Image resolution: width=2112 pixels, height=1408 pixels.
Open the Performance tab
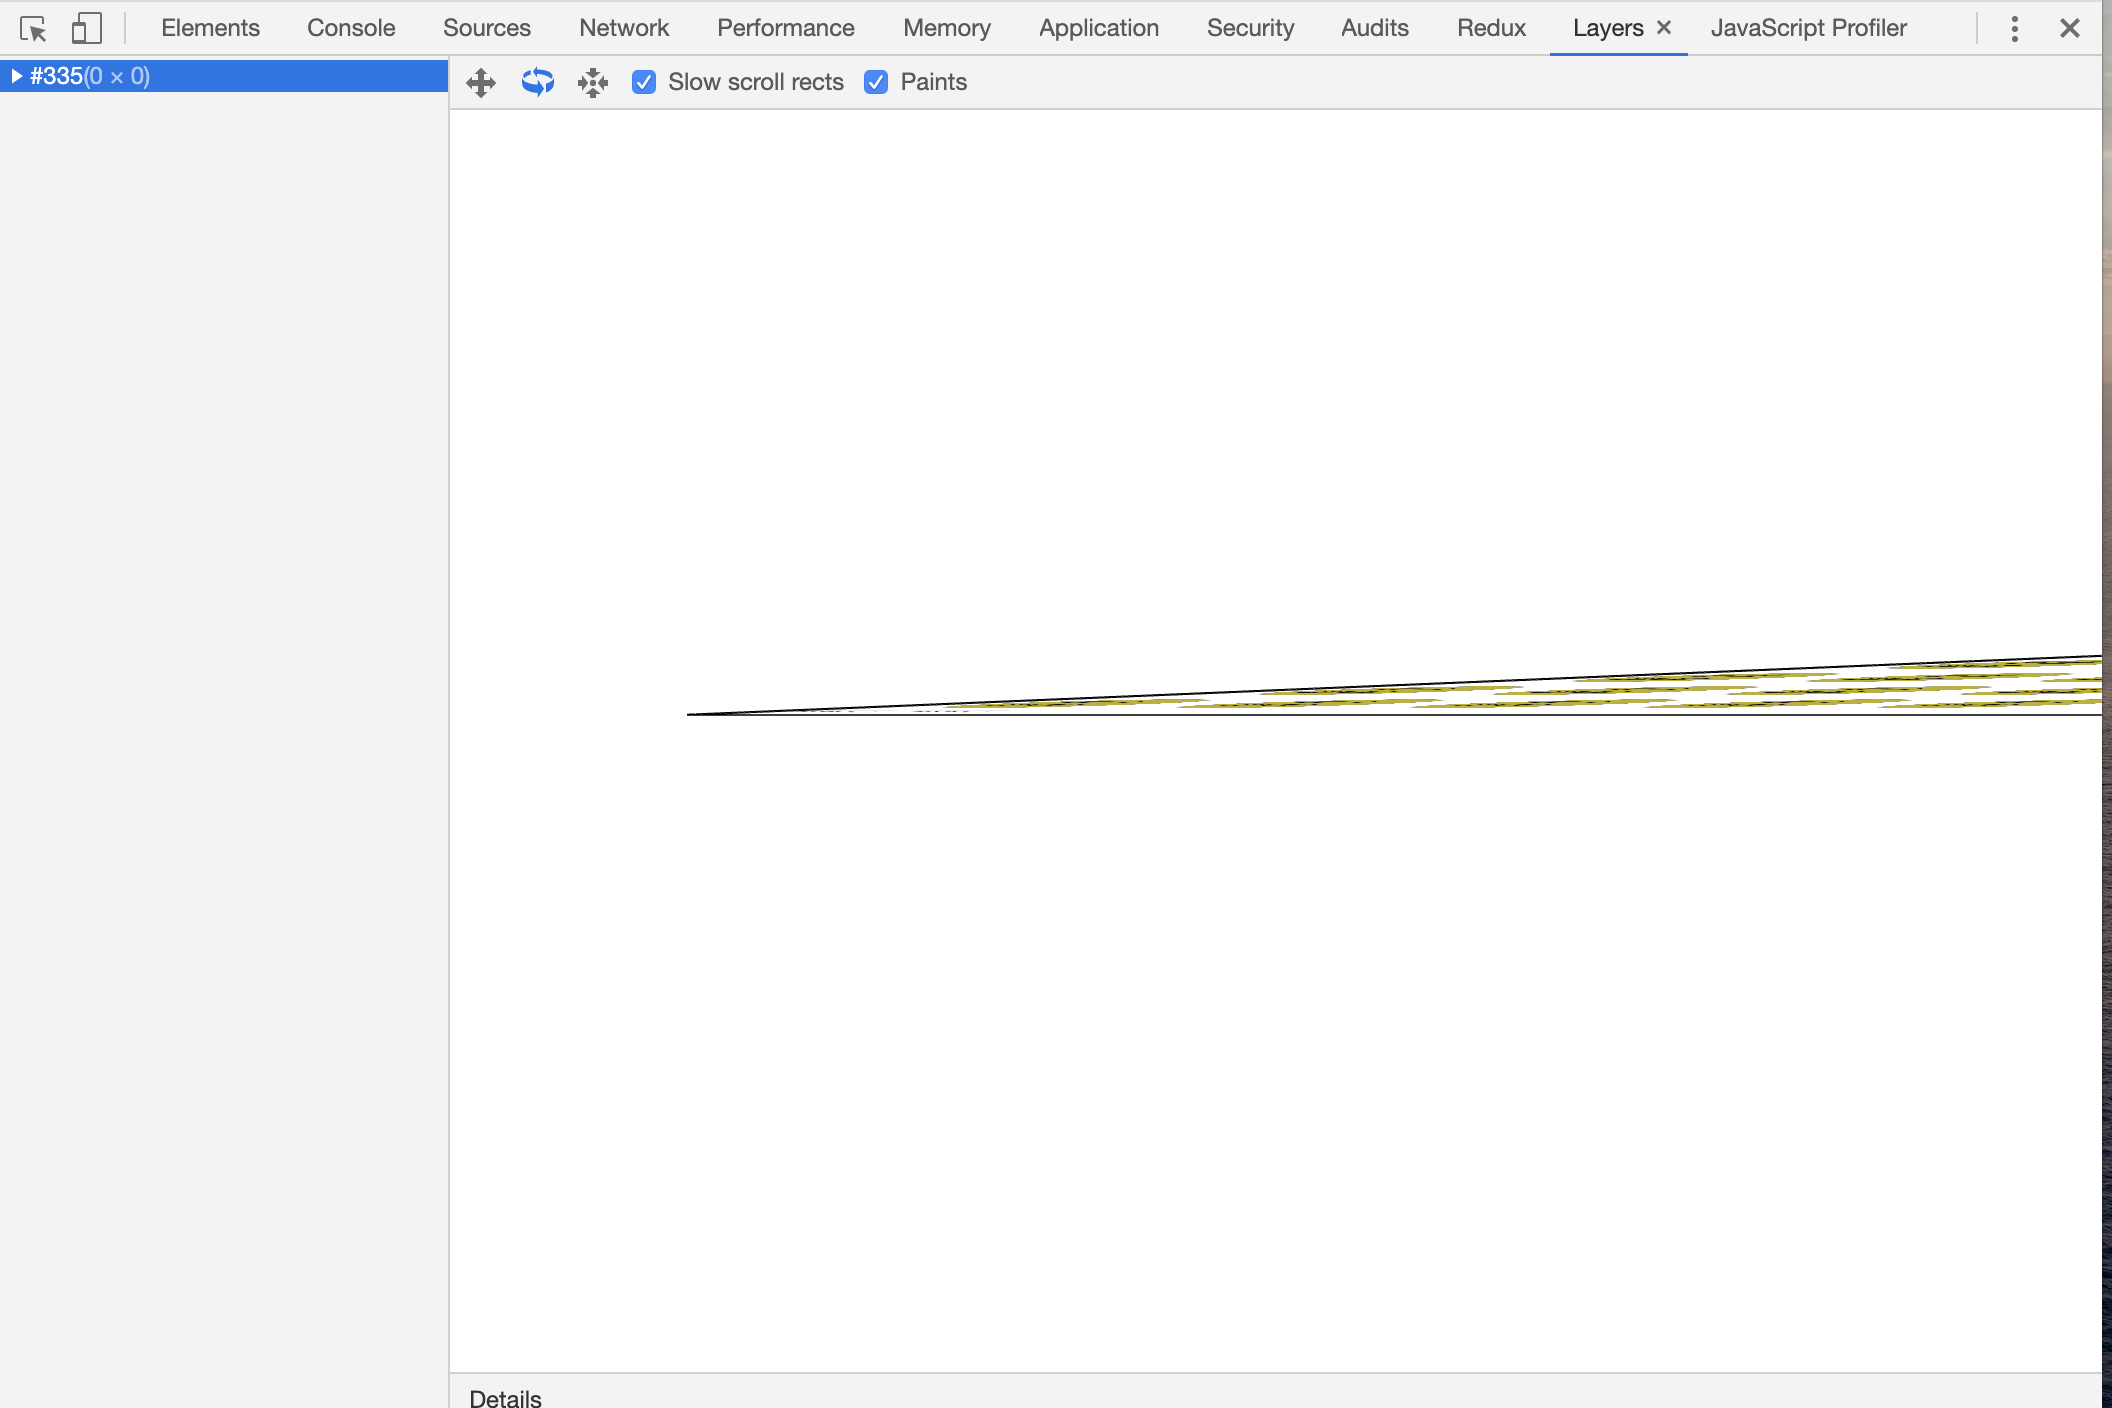(x=785, y=28)
